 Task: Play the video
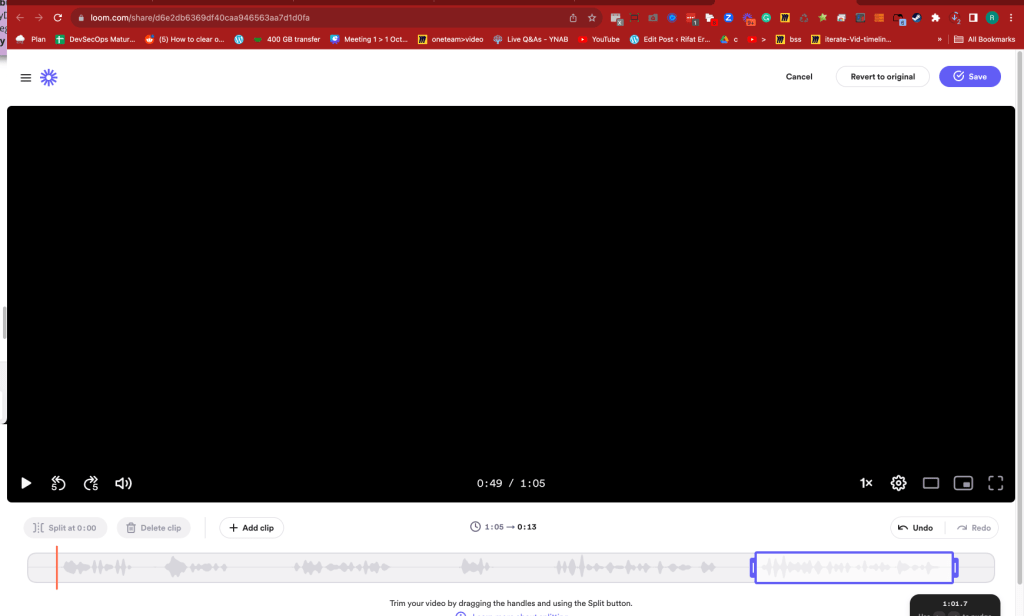click(26, 483)
